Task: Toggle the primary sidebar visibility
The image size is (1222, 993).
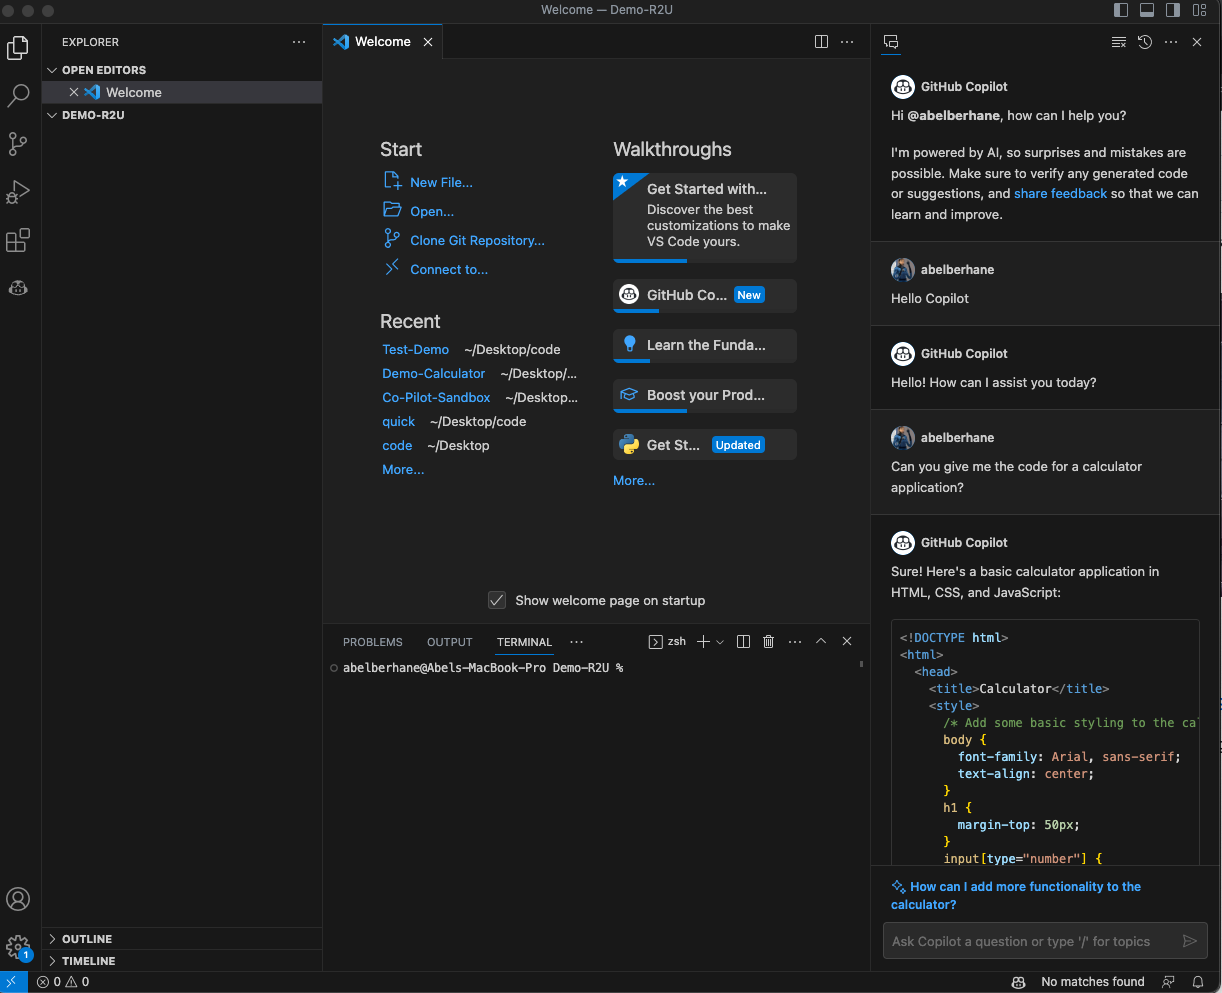Action: pos(1121,10)
